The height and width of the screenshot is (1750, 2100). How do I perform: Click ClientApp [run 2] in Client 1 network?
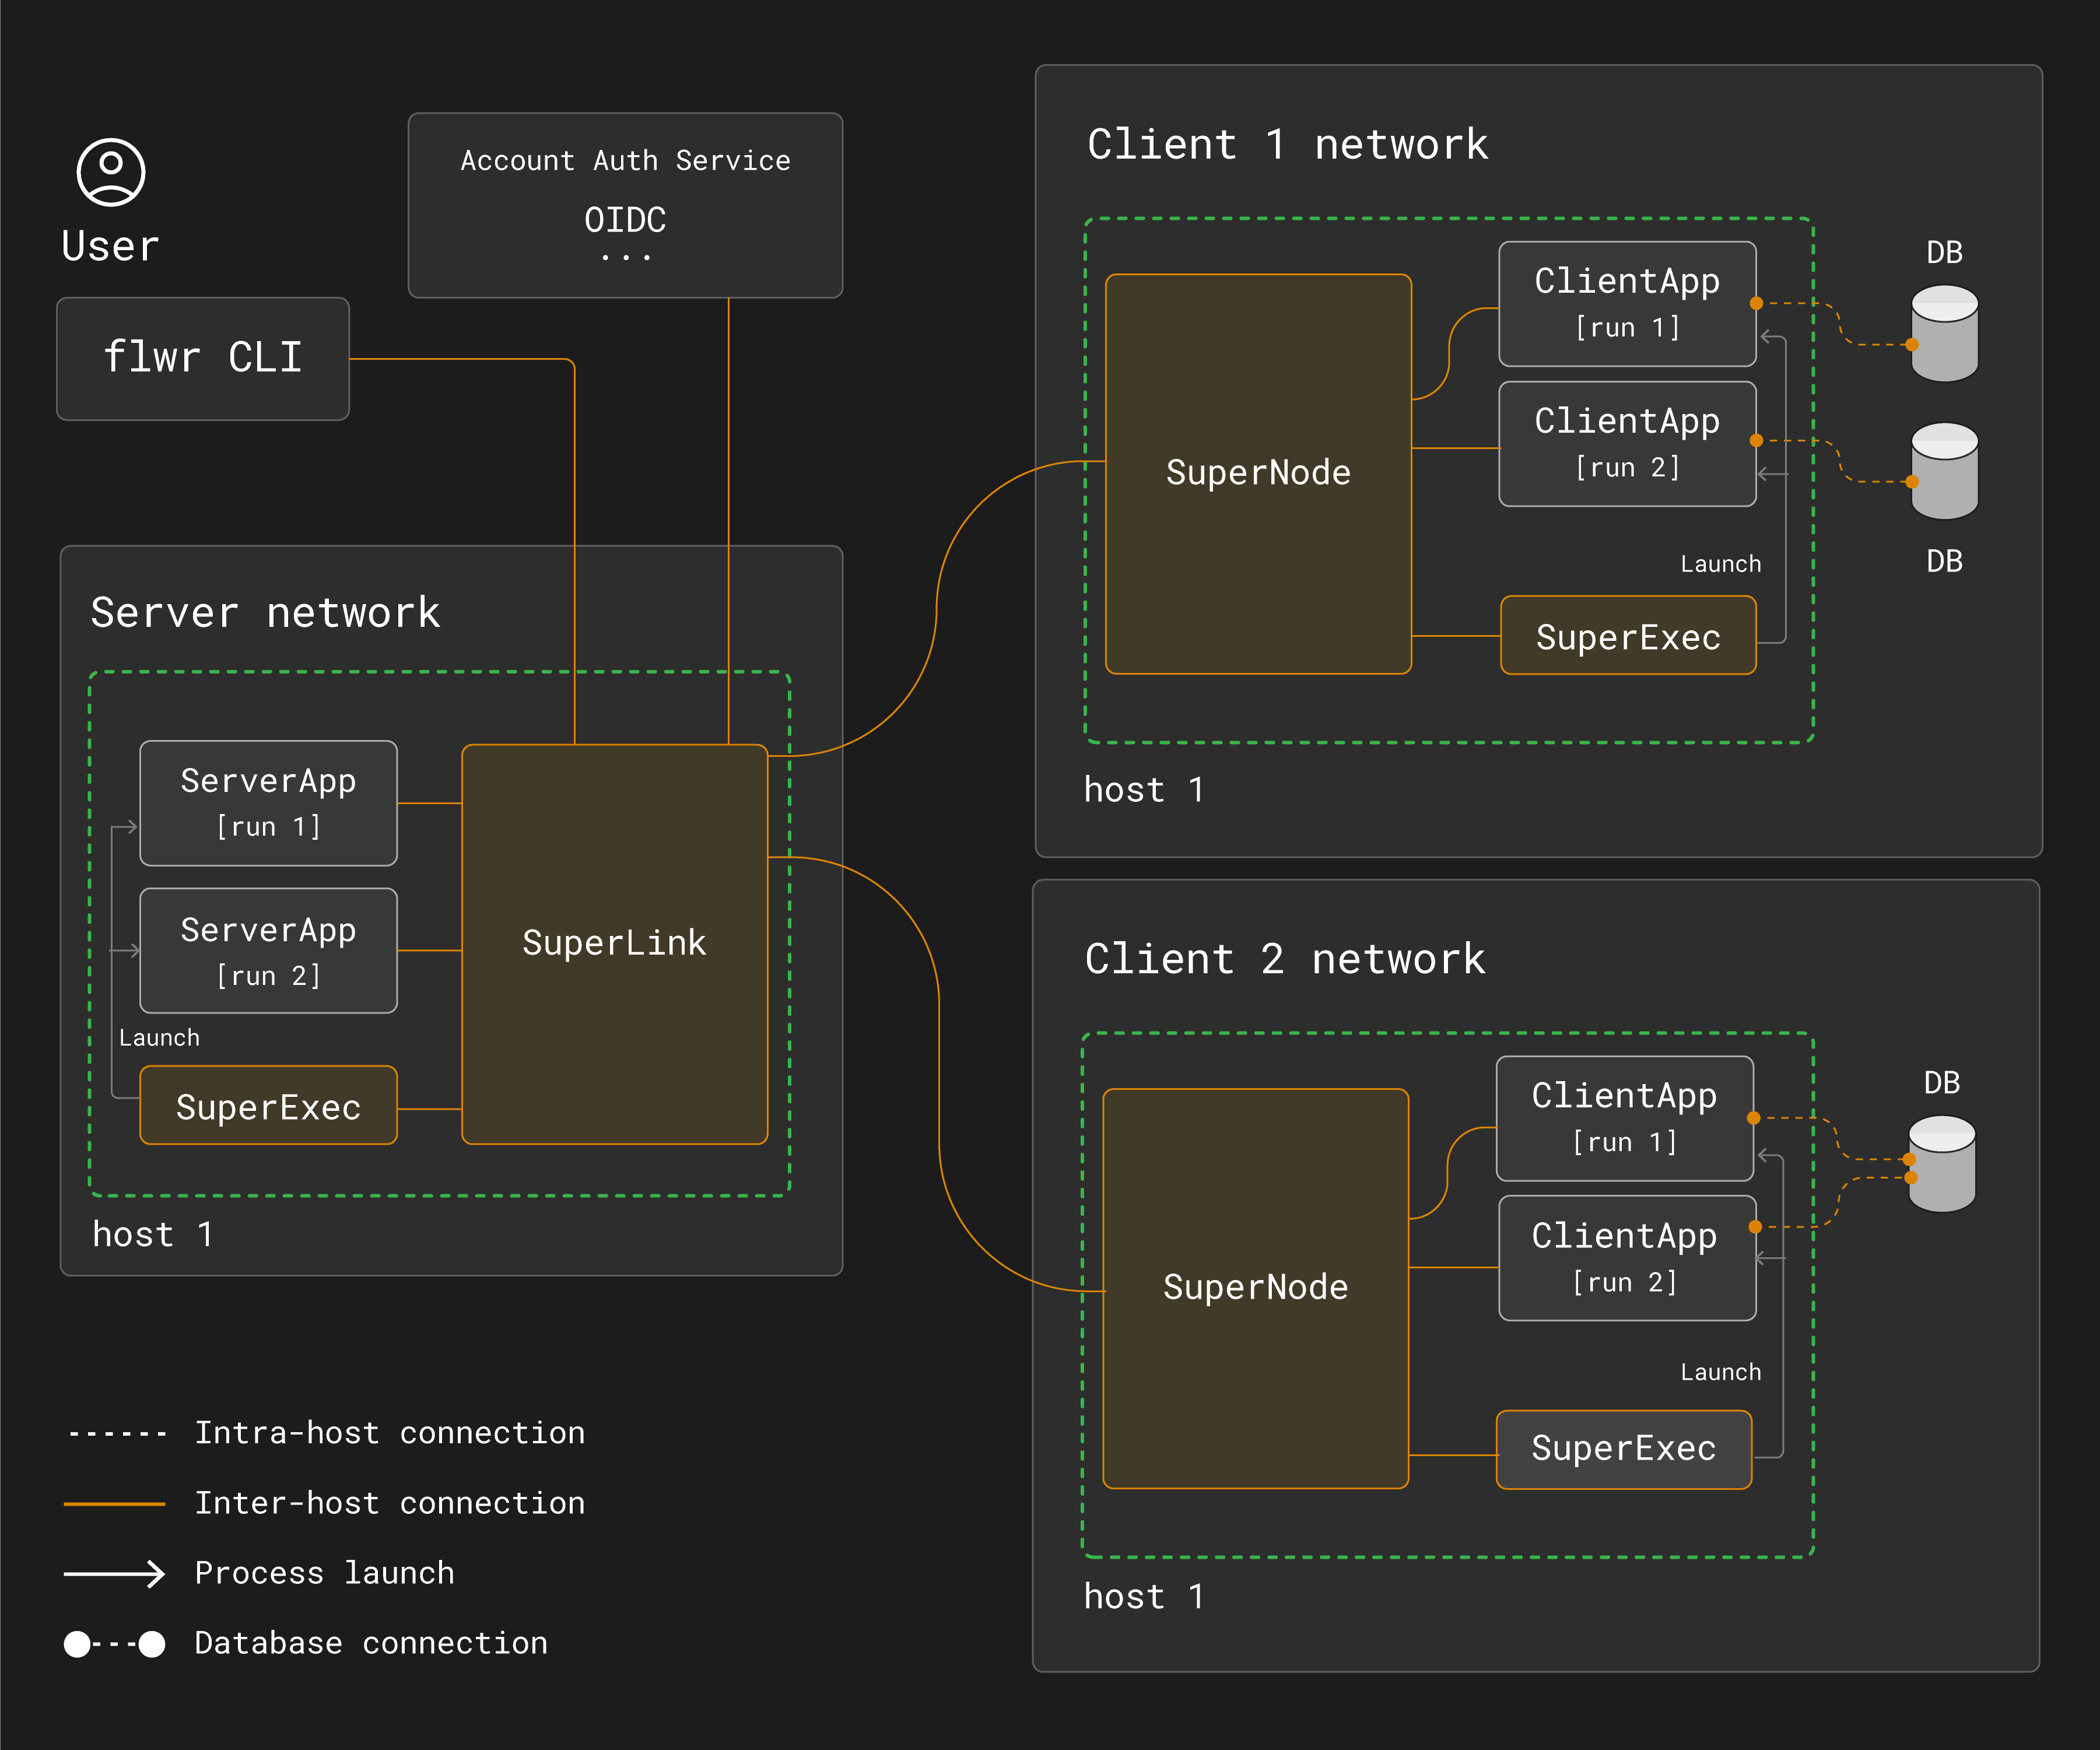coord(1627,443)
